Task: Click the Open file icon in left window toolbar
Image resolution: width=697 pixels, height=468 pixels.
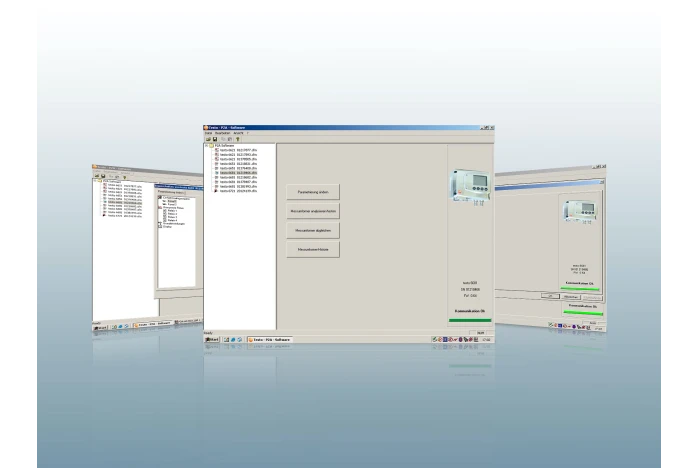Action: 97,176
